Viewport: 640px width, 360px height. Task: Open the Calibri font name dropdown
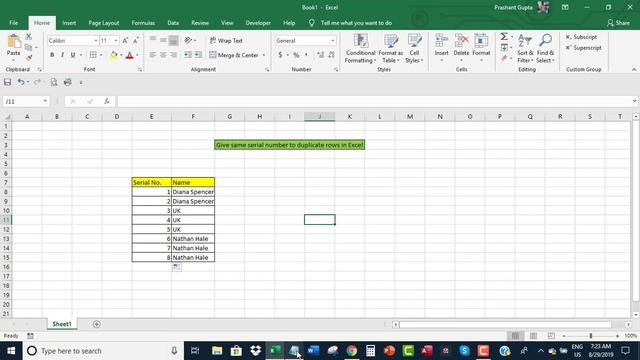[96, 40]
